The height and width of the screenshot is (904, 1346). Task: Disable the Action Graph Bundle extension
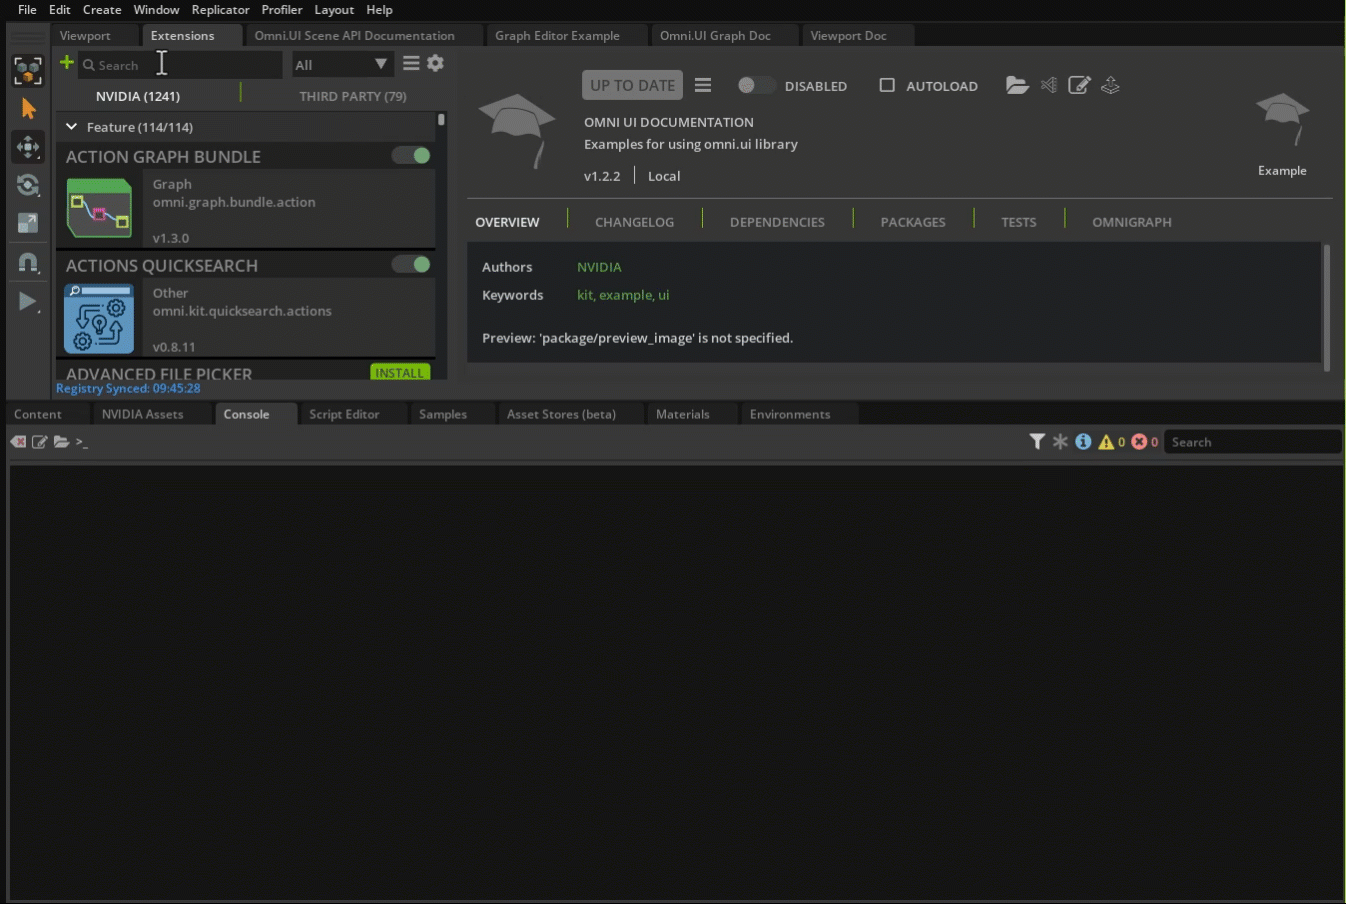pos(411,155)
